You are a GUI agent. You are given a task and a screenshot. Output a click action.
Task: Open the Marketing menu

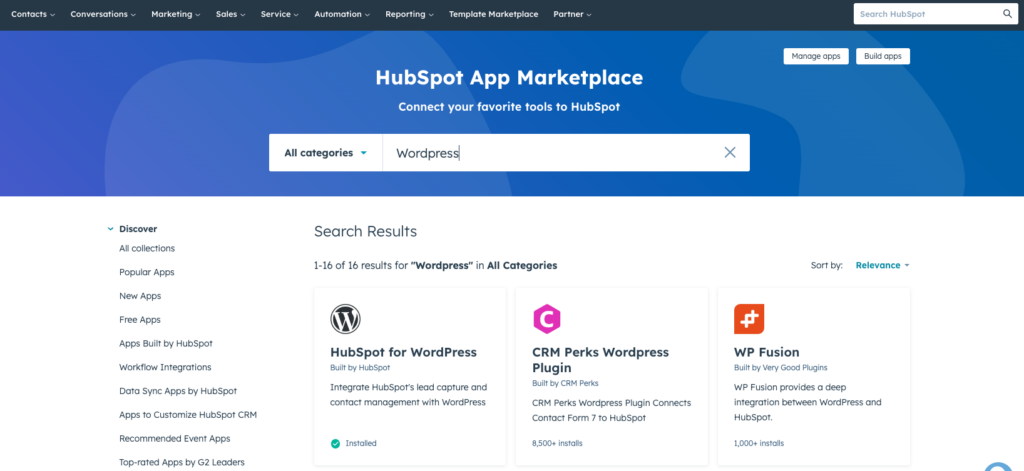click(176, 14)
